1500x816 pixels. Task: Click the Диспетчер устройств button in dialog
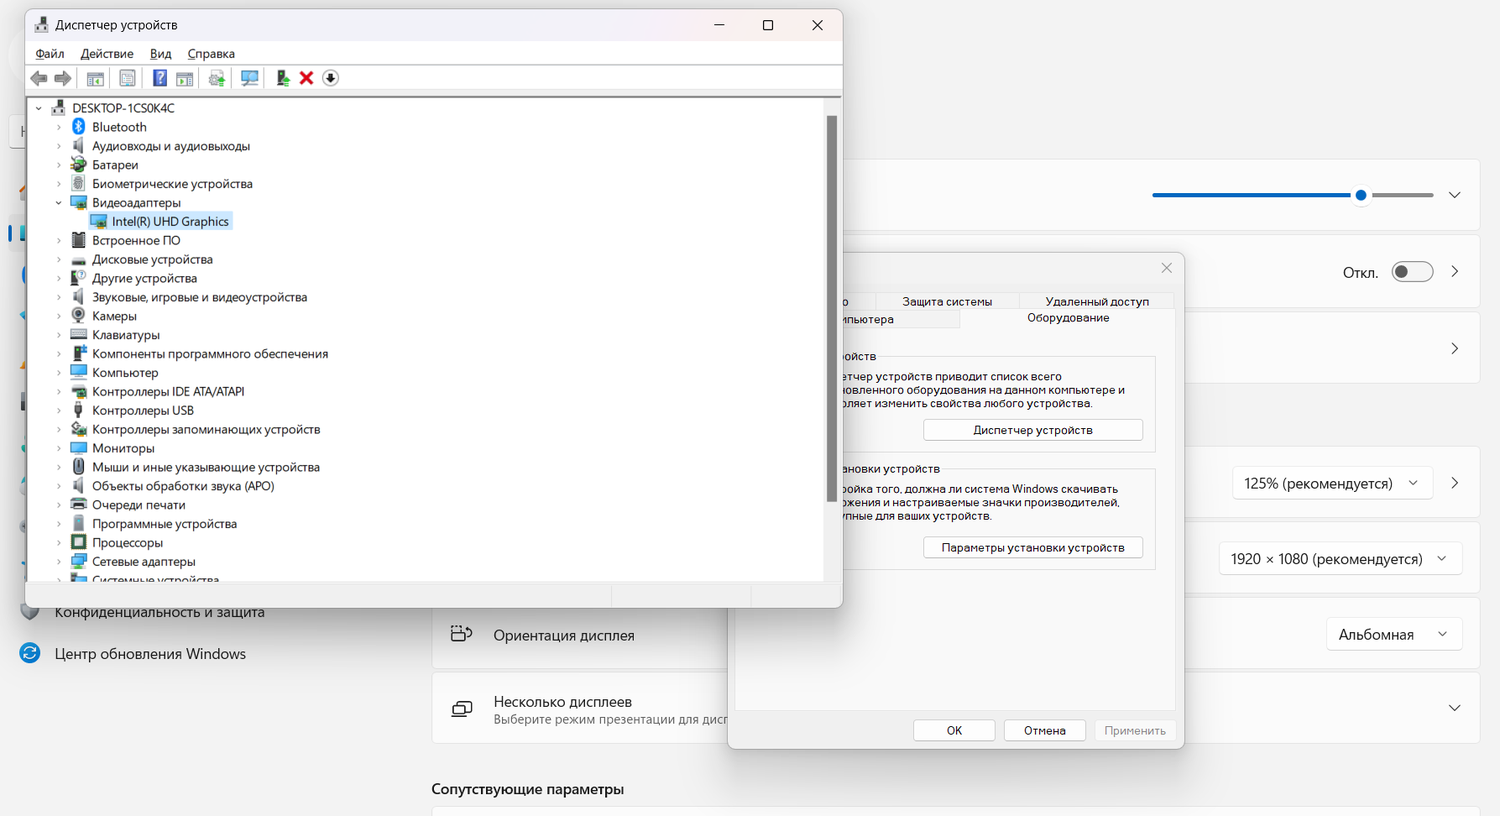pos(1033,430)
